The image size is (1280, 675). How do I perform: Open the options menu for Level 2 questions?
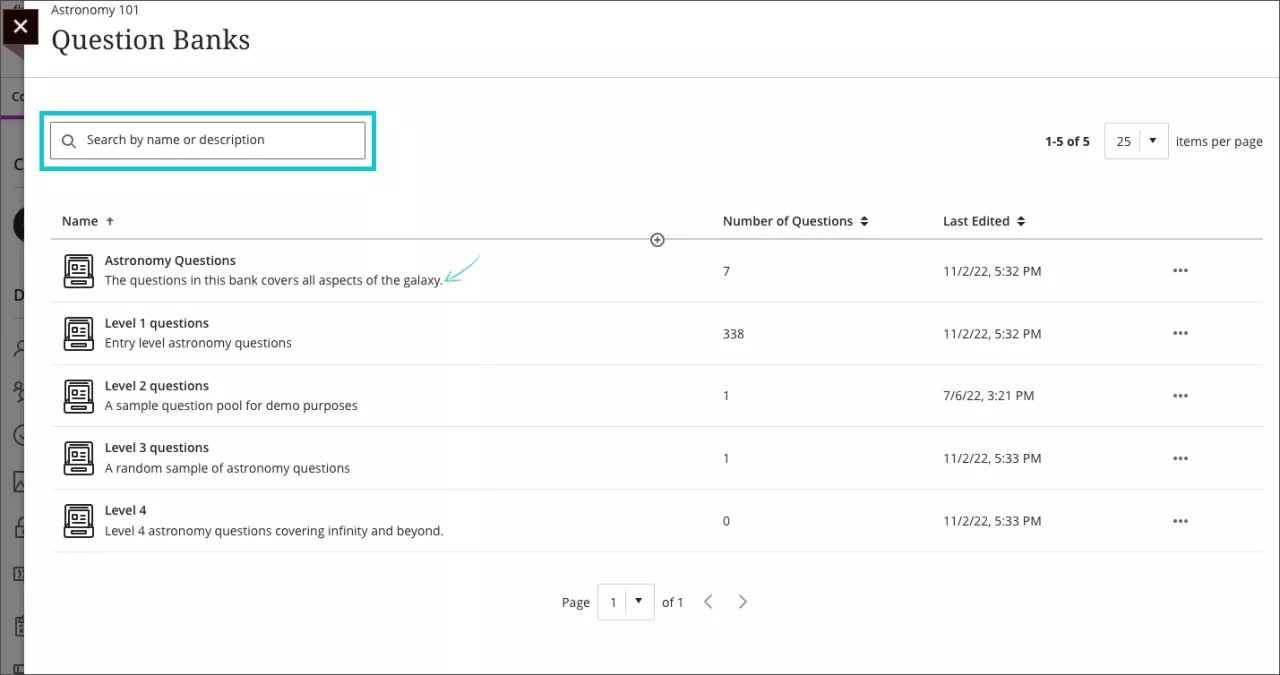(1180, 395)
